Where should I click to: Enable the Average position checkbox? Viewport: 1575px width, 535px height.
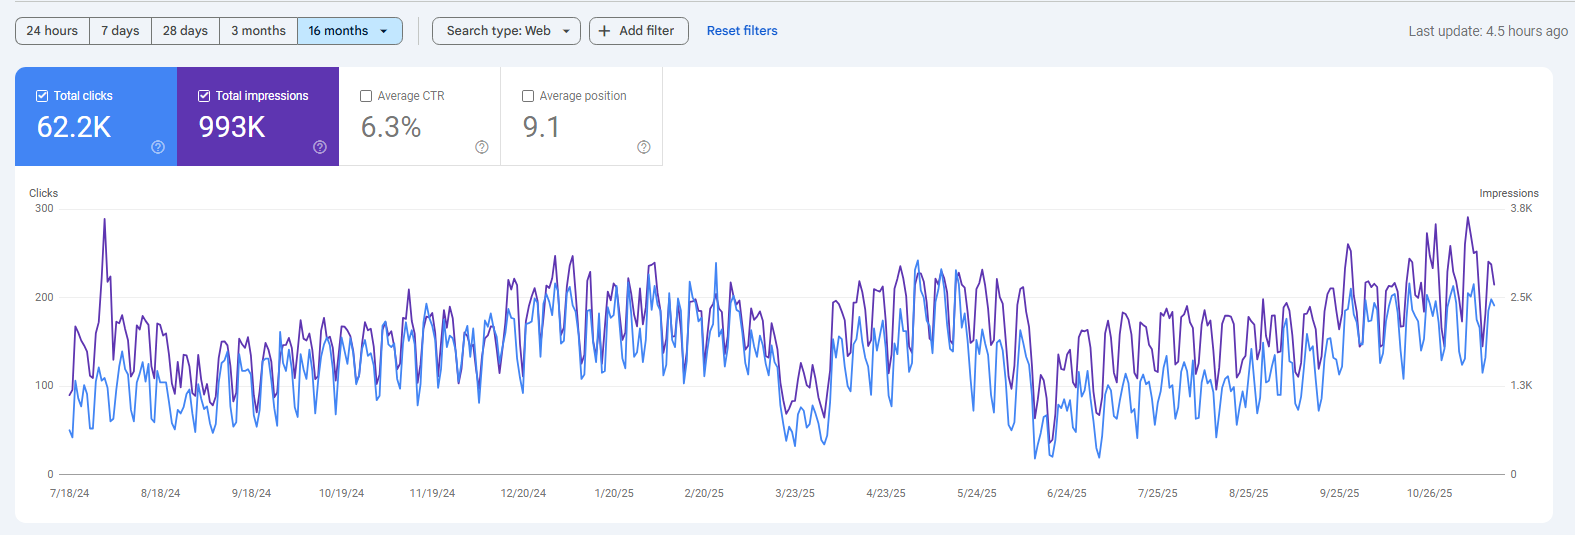click(528, 96)
